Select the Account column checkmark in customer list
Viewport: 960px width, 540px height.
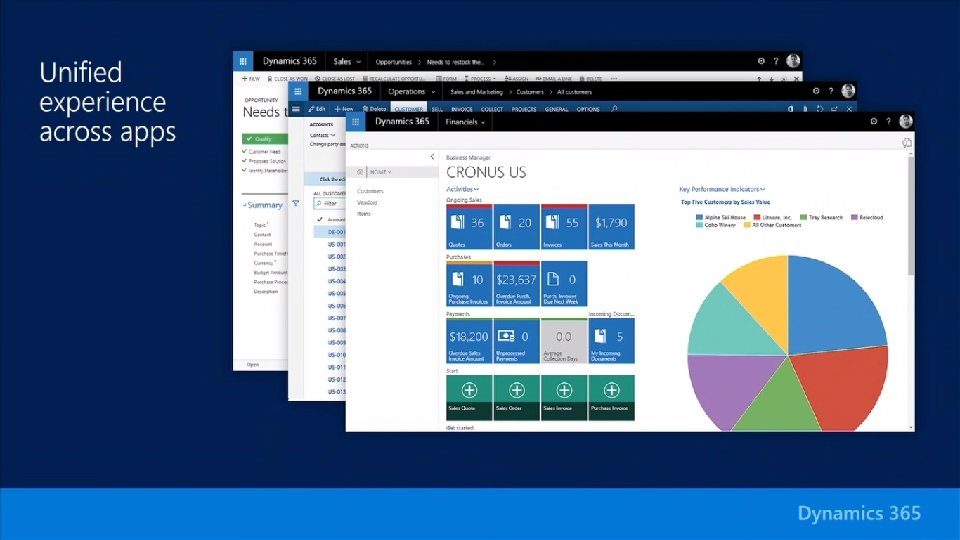point(320,219)
